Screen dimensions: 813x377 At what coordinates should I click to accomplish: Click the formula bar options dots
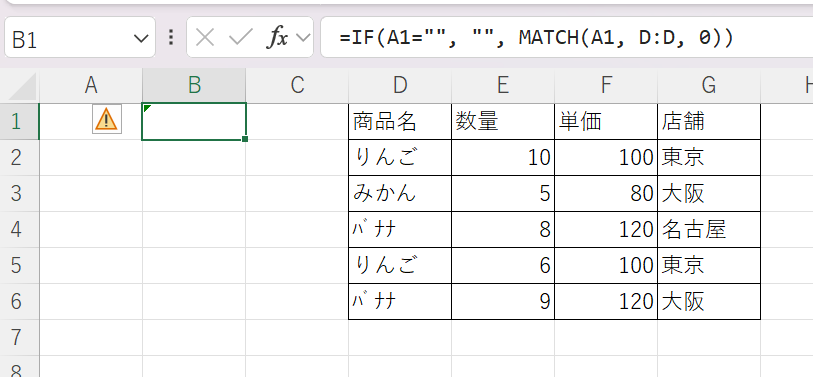[x=171, y=37]
